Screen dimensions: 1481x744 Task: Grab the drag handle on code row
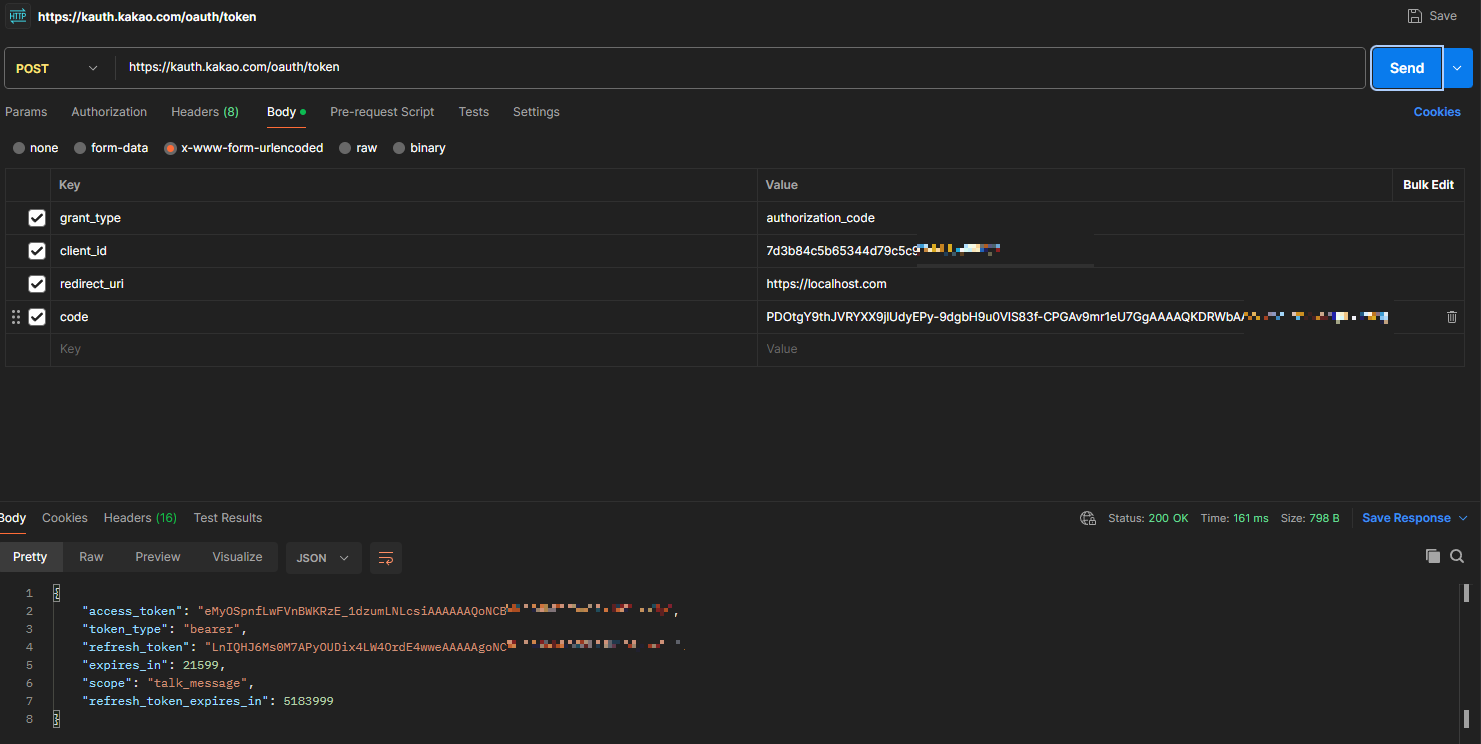(x=15, y=317)
